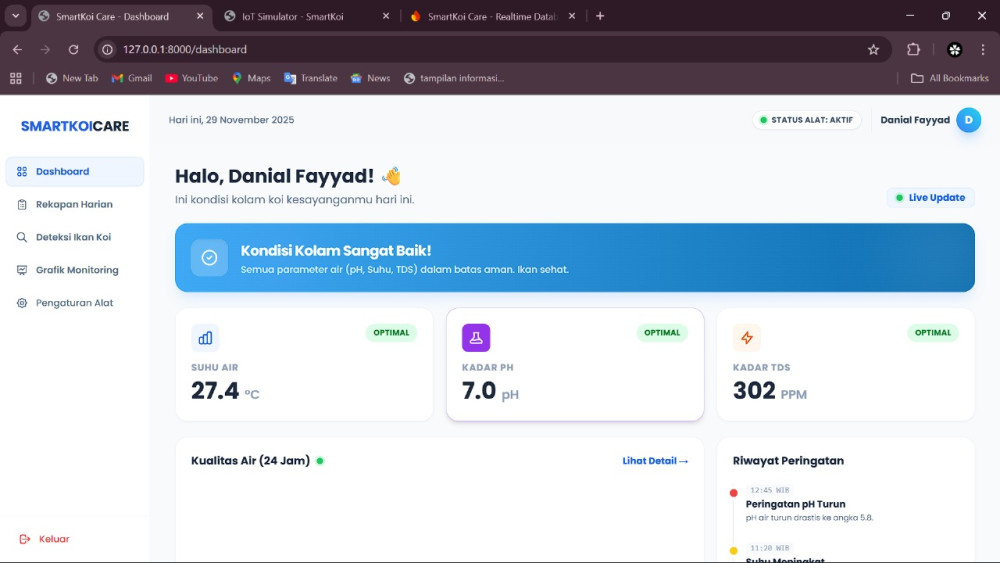Viewport: 1000px width, 563px height.
Task: Click the thermometer icon in Suhu Air card
Action: [205, 338]
